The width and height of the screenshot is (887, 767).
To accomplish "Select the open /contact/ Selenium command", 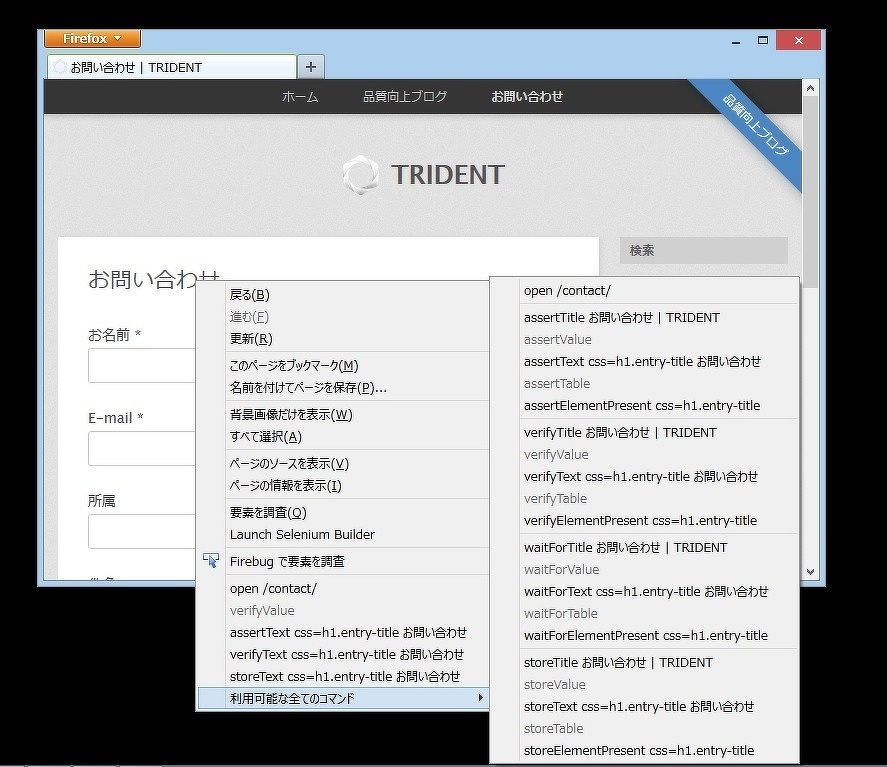I will coord(560,290).
